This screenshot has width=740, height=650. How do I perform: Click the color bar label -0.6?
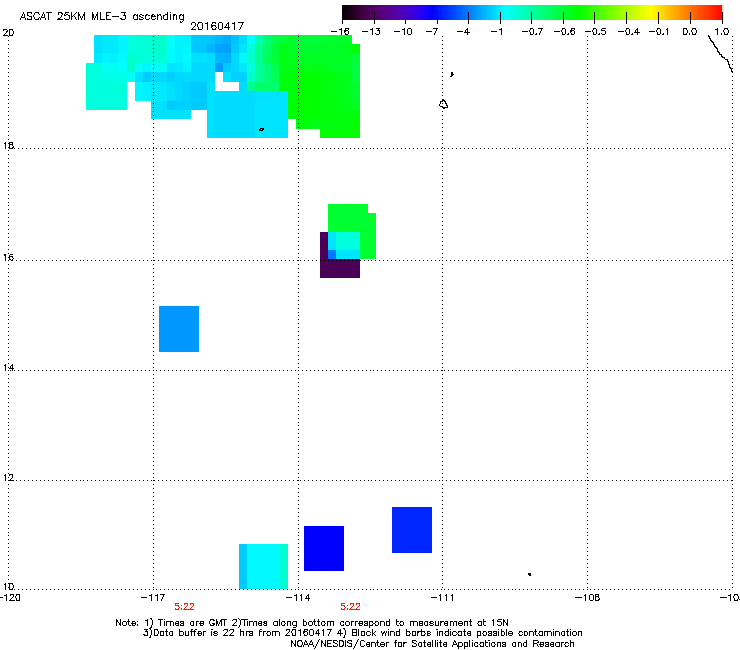564,32
